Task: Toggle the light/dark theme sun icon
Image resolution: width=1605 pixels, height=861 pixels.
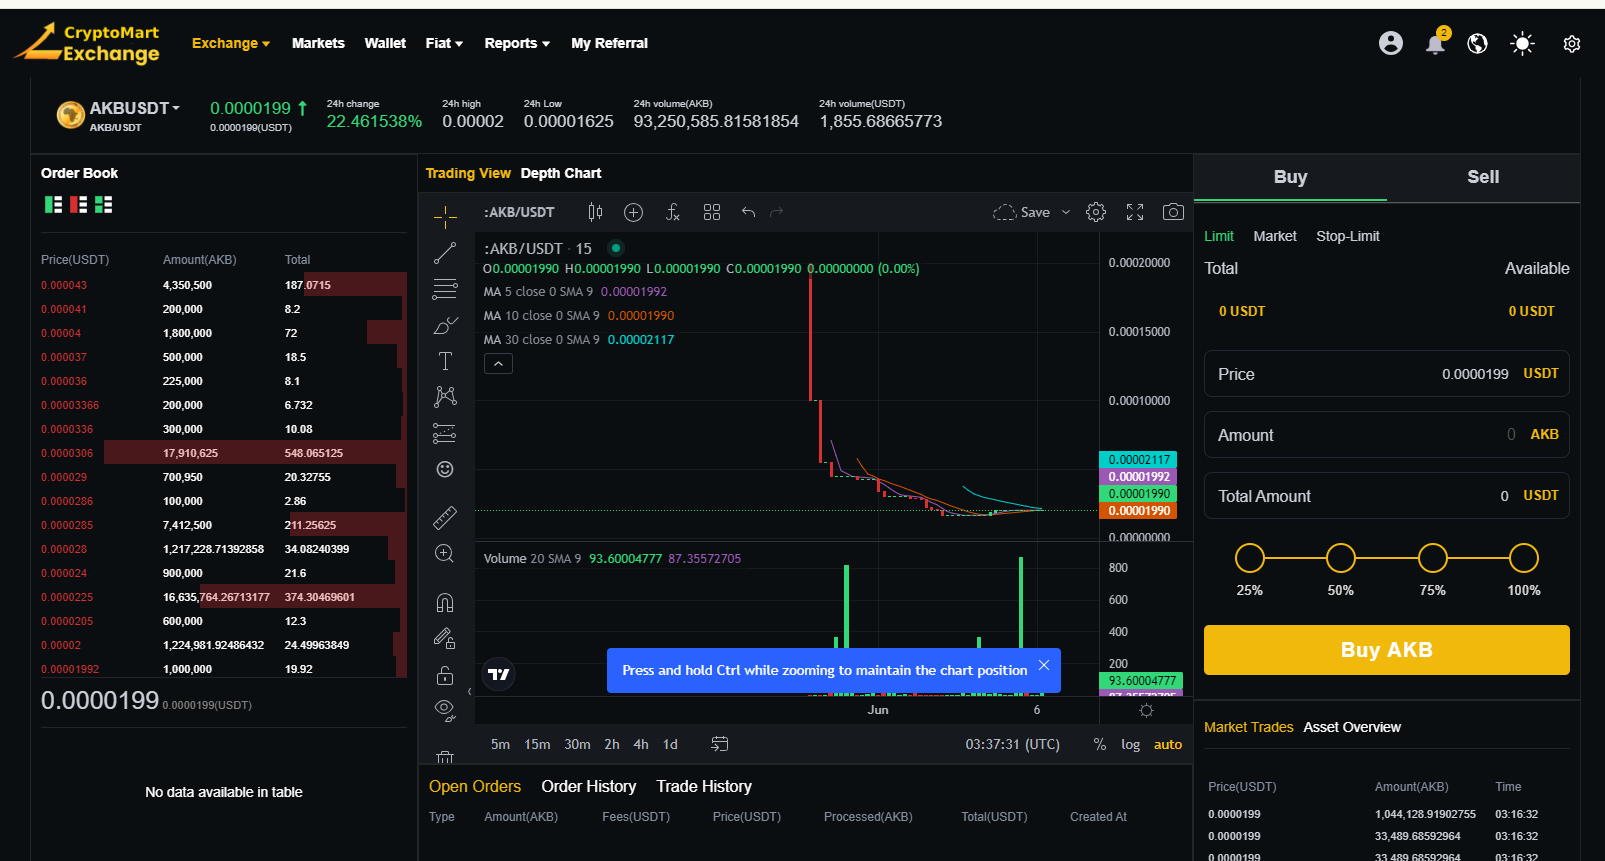Action: [1522, 43]
